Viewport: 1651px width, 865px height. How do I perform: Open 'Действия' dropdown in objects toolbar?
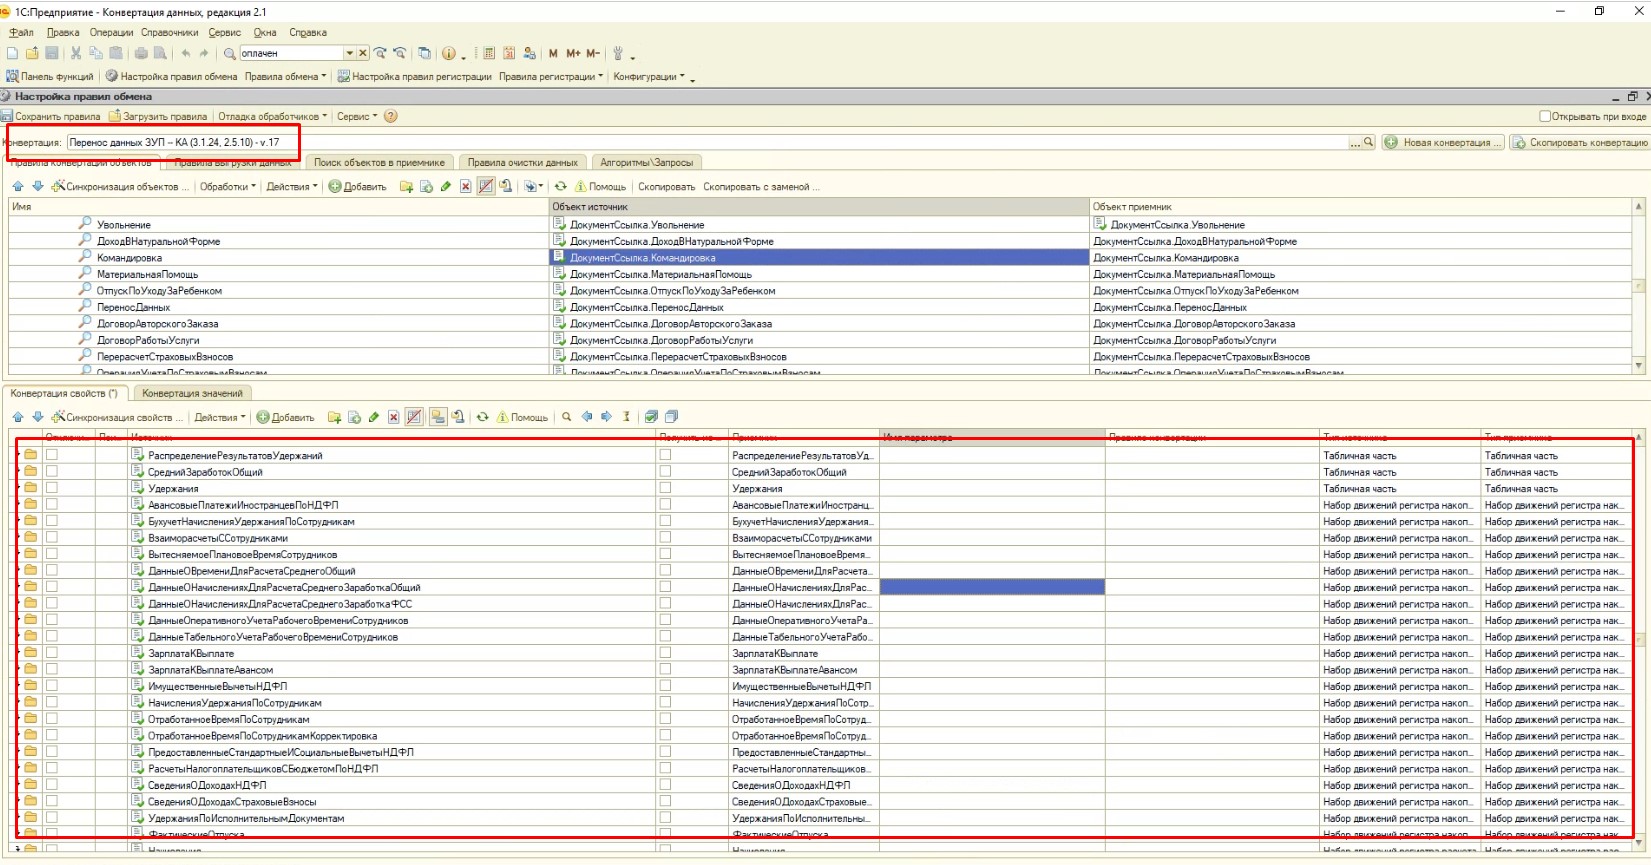coord(292,186)
